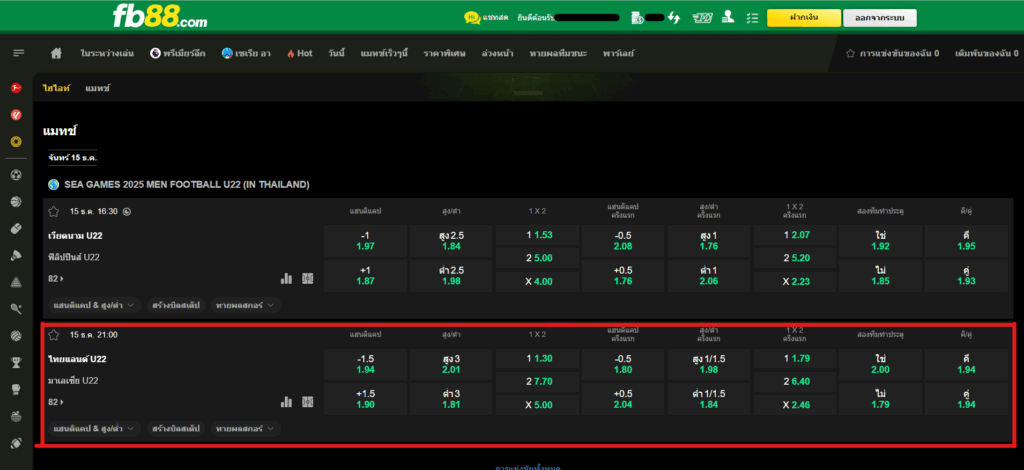This screenshot has height=470, width=1024.
Task: Select the badminton shuttlecock icon
Action: (16, 255)
